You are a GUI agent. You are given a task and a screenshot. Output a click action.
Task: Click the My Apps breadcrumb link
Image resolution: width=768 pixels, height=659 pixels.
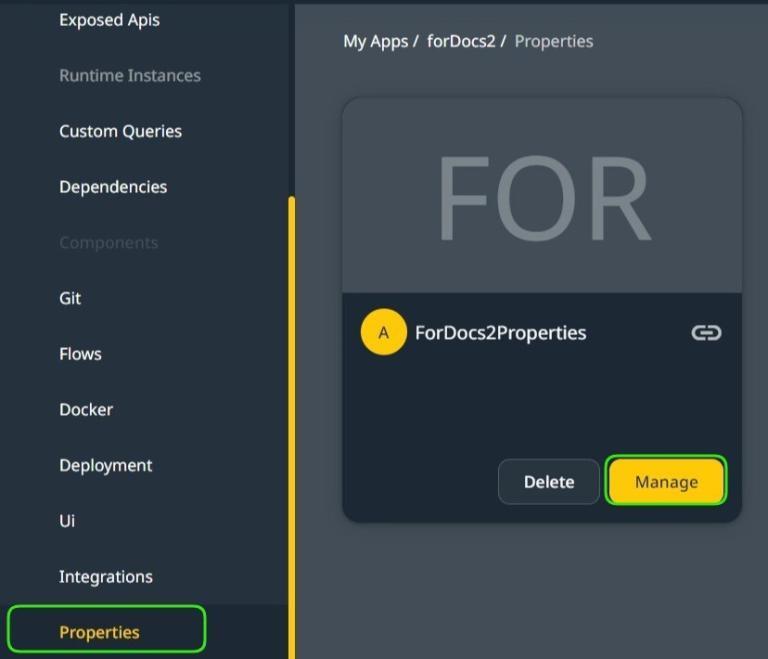(375, 41)
